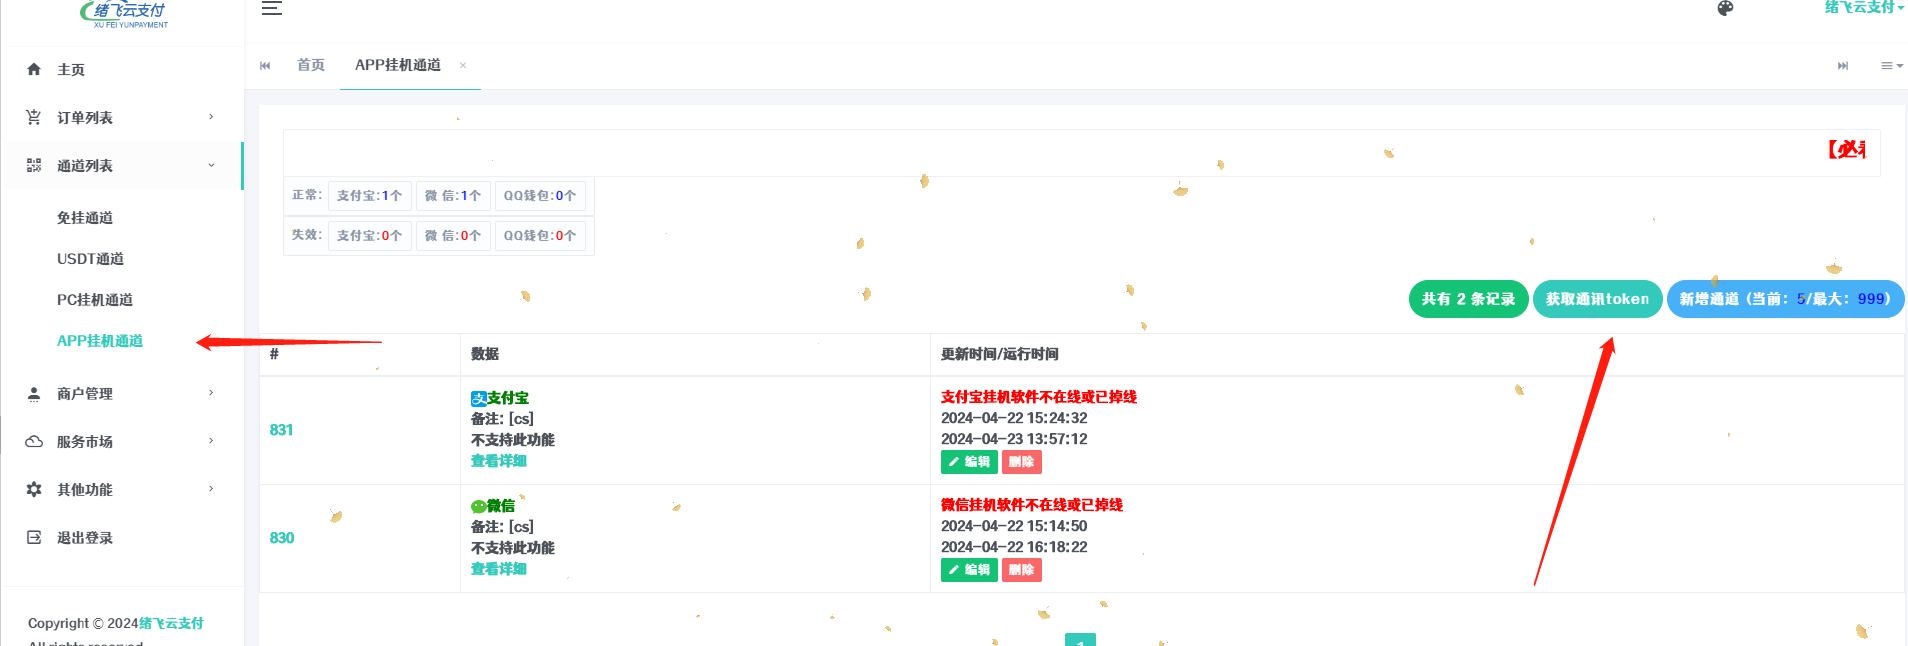1908x646 pixels.
Task: Expand the 服务市场 menu chevron
Action: (x=211, y=441)
